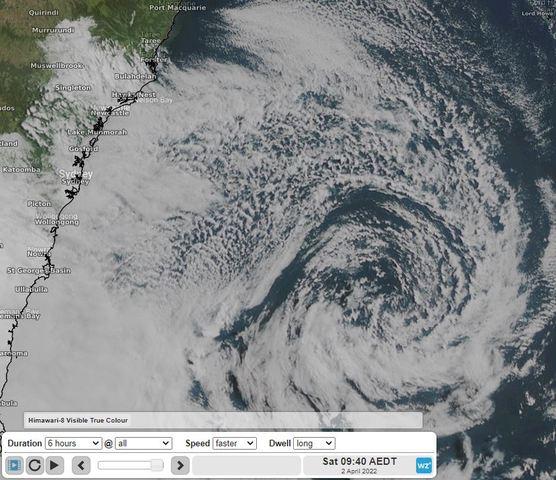Open the Dwell dropdown set to long
The image size is (556, 480).
pyautogui.click(x=314, y=443)
